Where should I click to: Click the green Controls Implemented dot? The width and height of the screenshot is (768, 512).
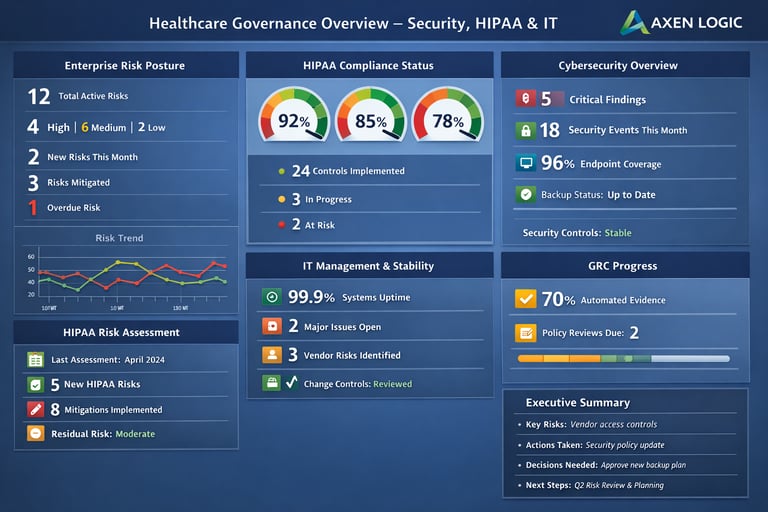pos(282,171)
